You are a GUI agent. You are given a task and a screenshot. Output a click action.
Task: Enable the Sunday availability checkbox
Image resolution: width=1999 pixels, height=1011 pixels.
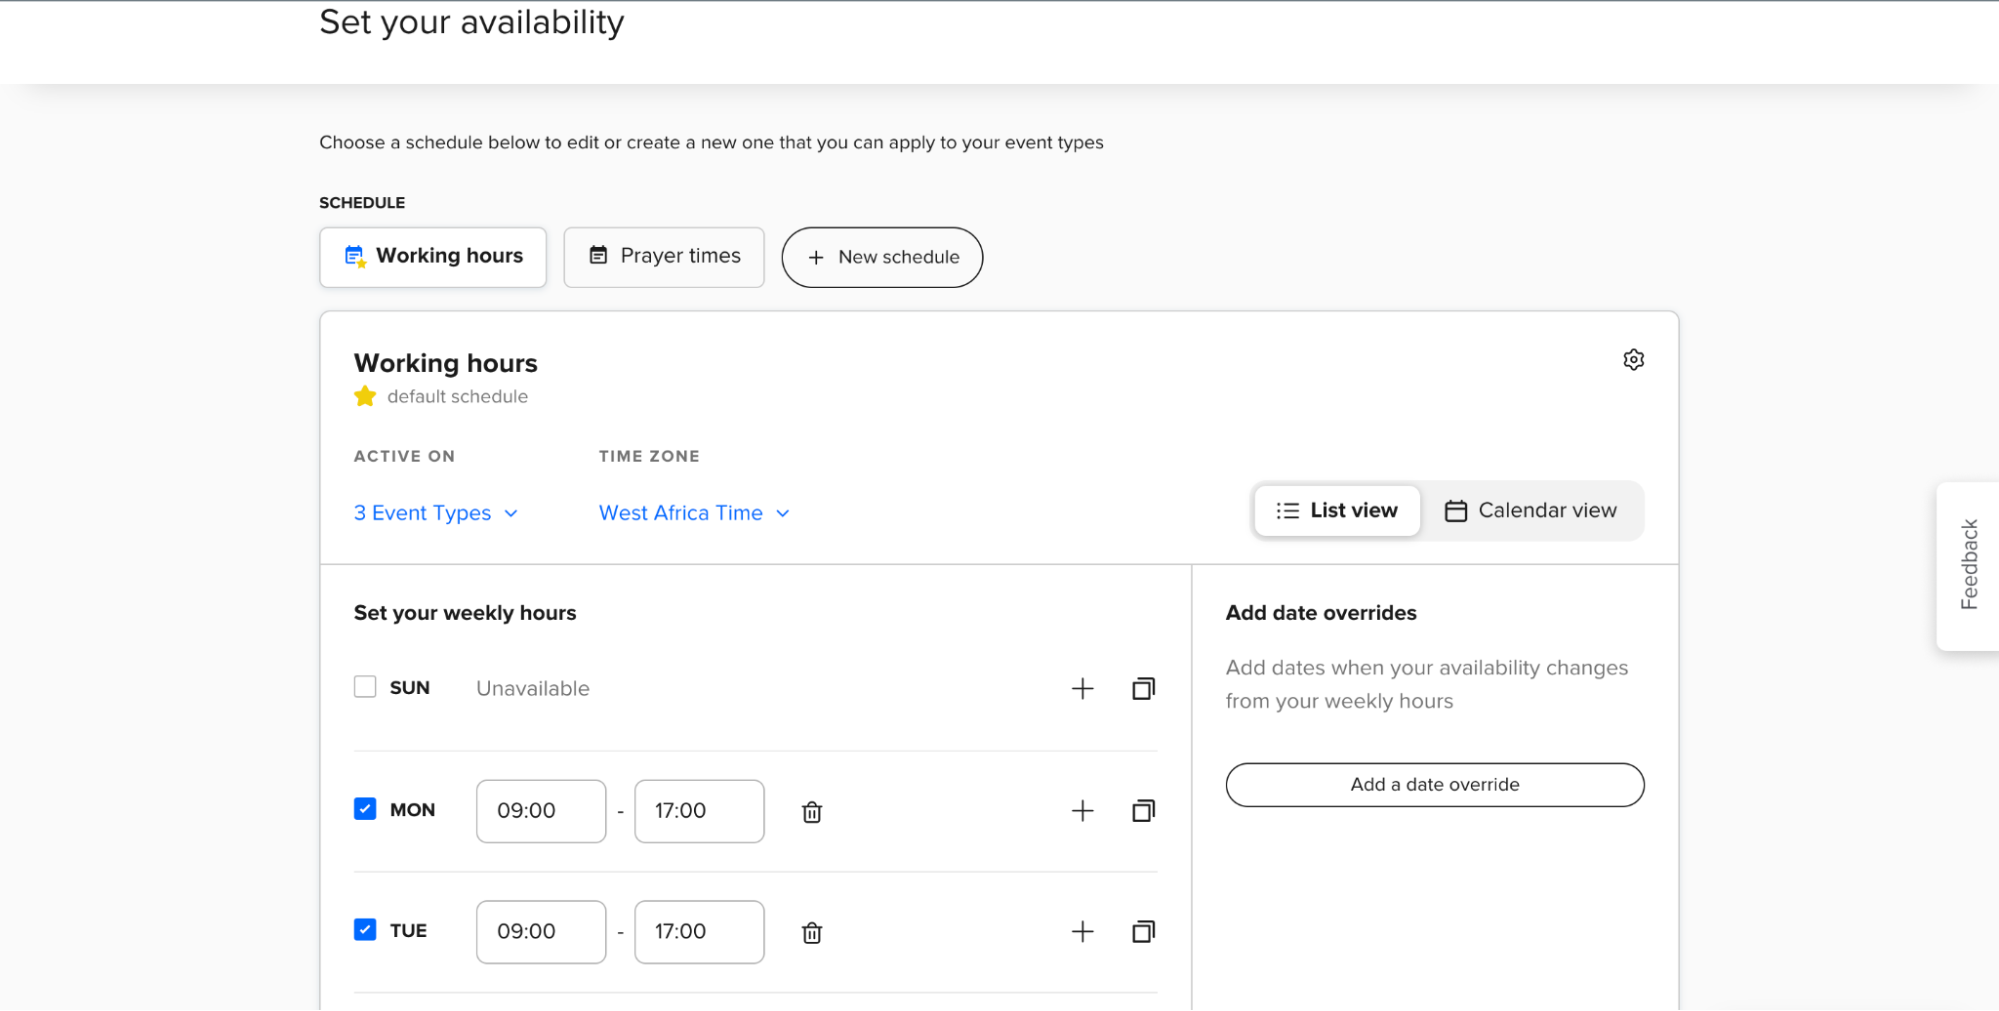point(365,687)
